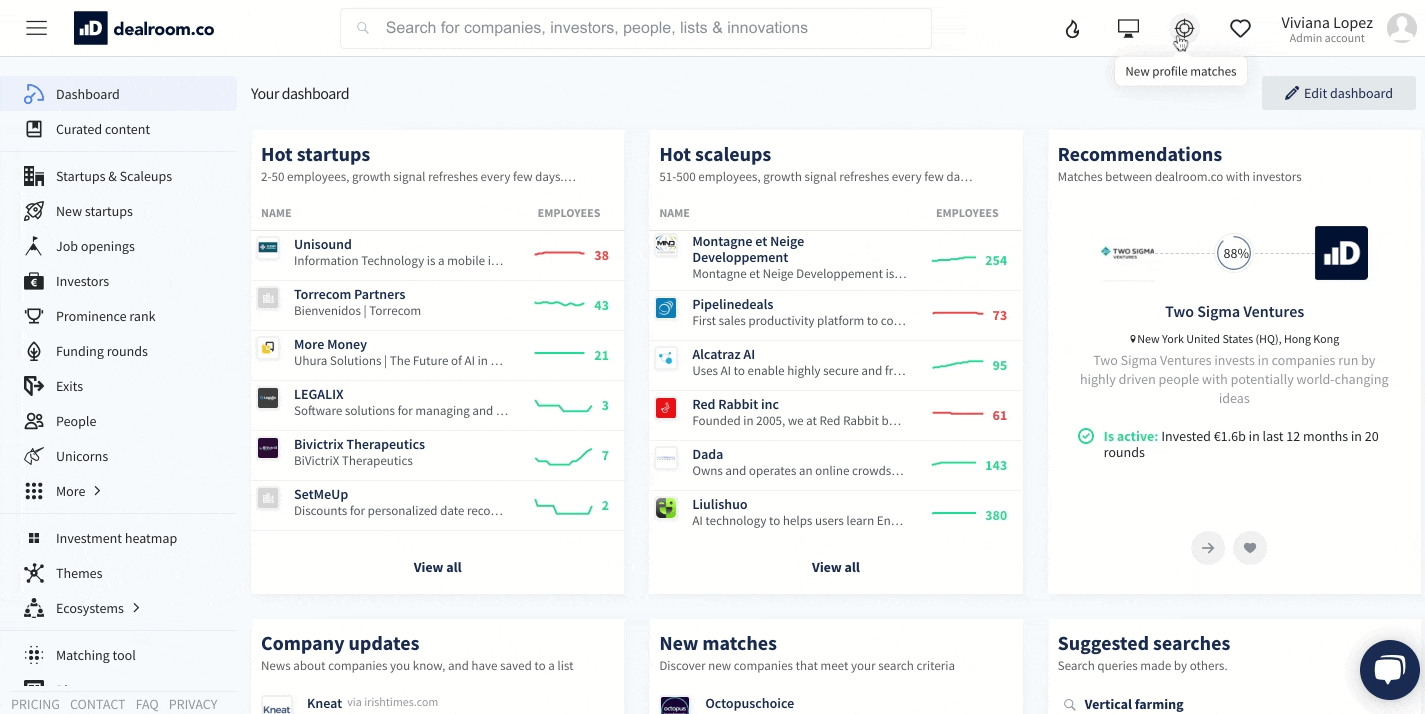Click the Red Rabbit inc logo
Image resolution: width=1425 pixels, height=714 pixels.
666,407
